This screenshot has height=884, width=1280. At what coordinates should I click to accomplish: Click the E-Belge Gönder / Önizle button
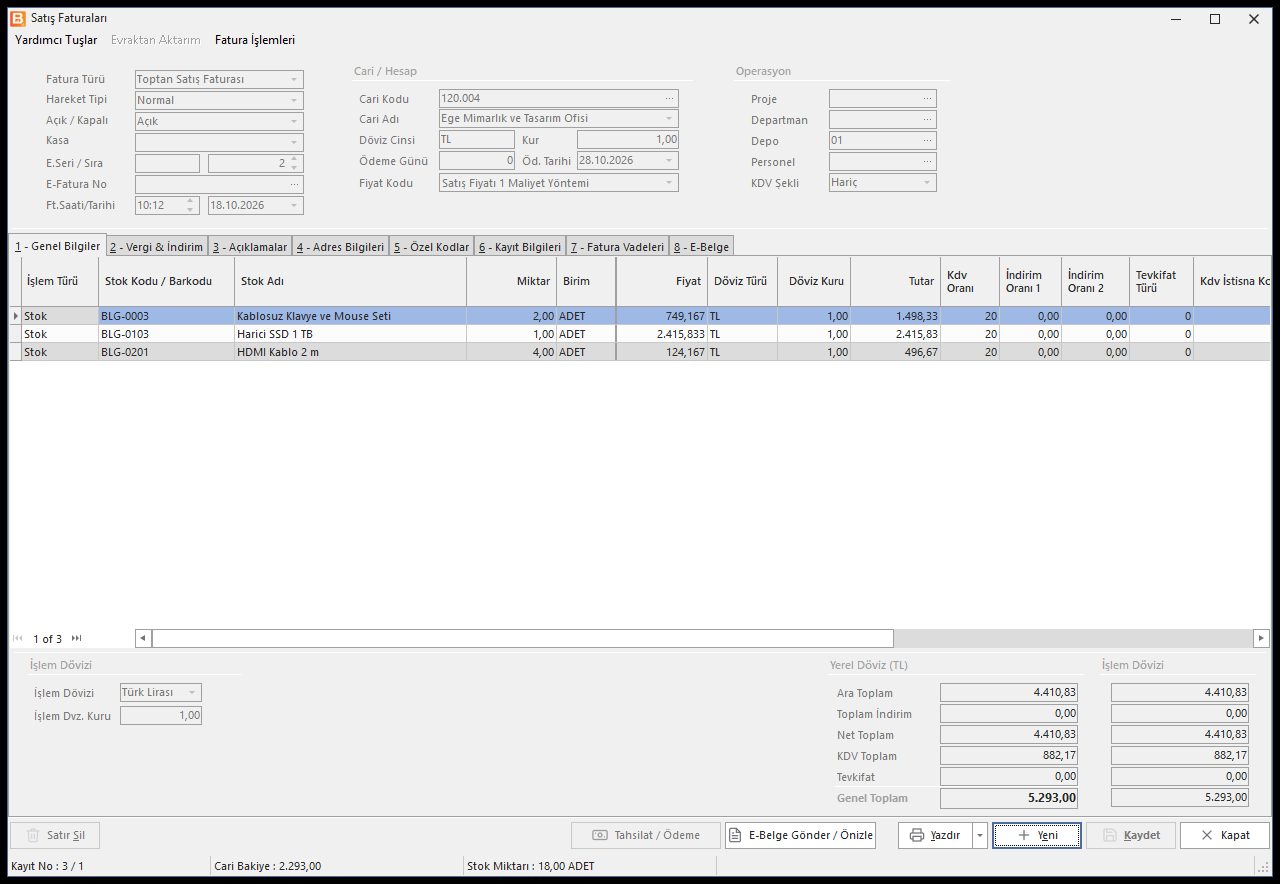[800, 835]
